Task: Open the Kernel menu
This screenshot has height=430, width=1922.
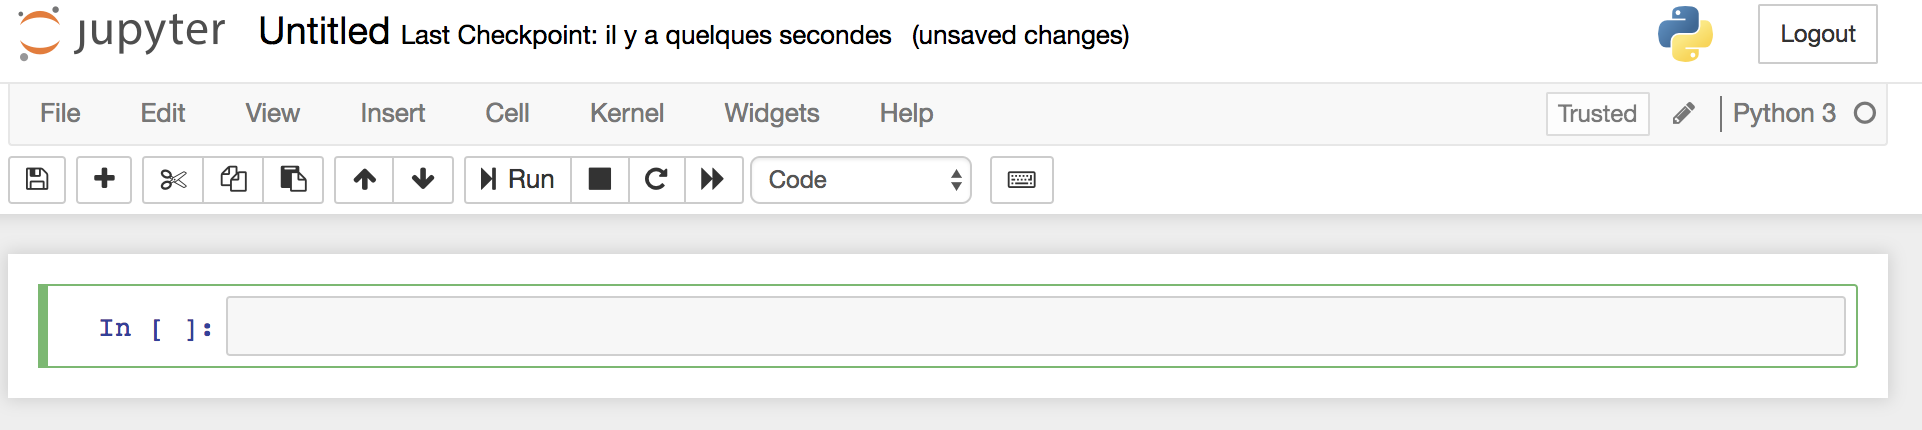Action: [x=627, y=113]
